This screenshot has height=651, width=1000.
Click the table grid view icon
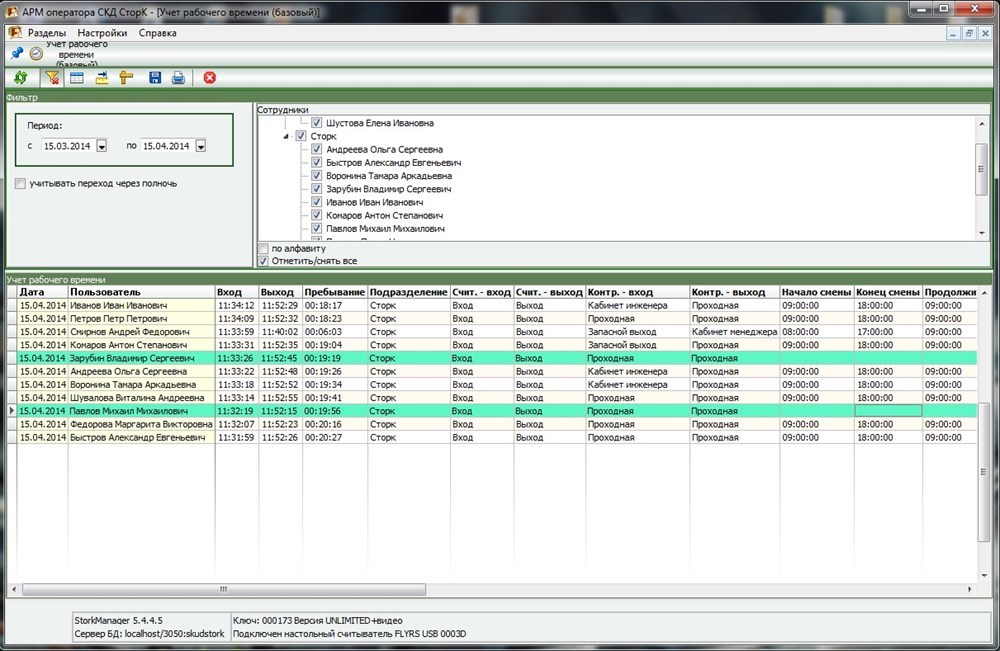point(77,78)
